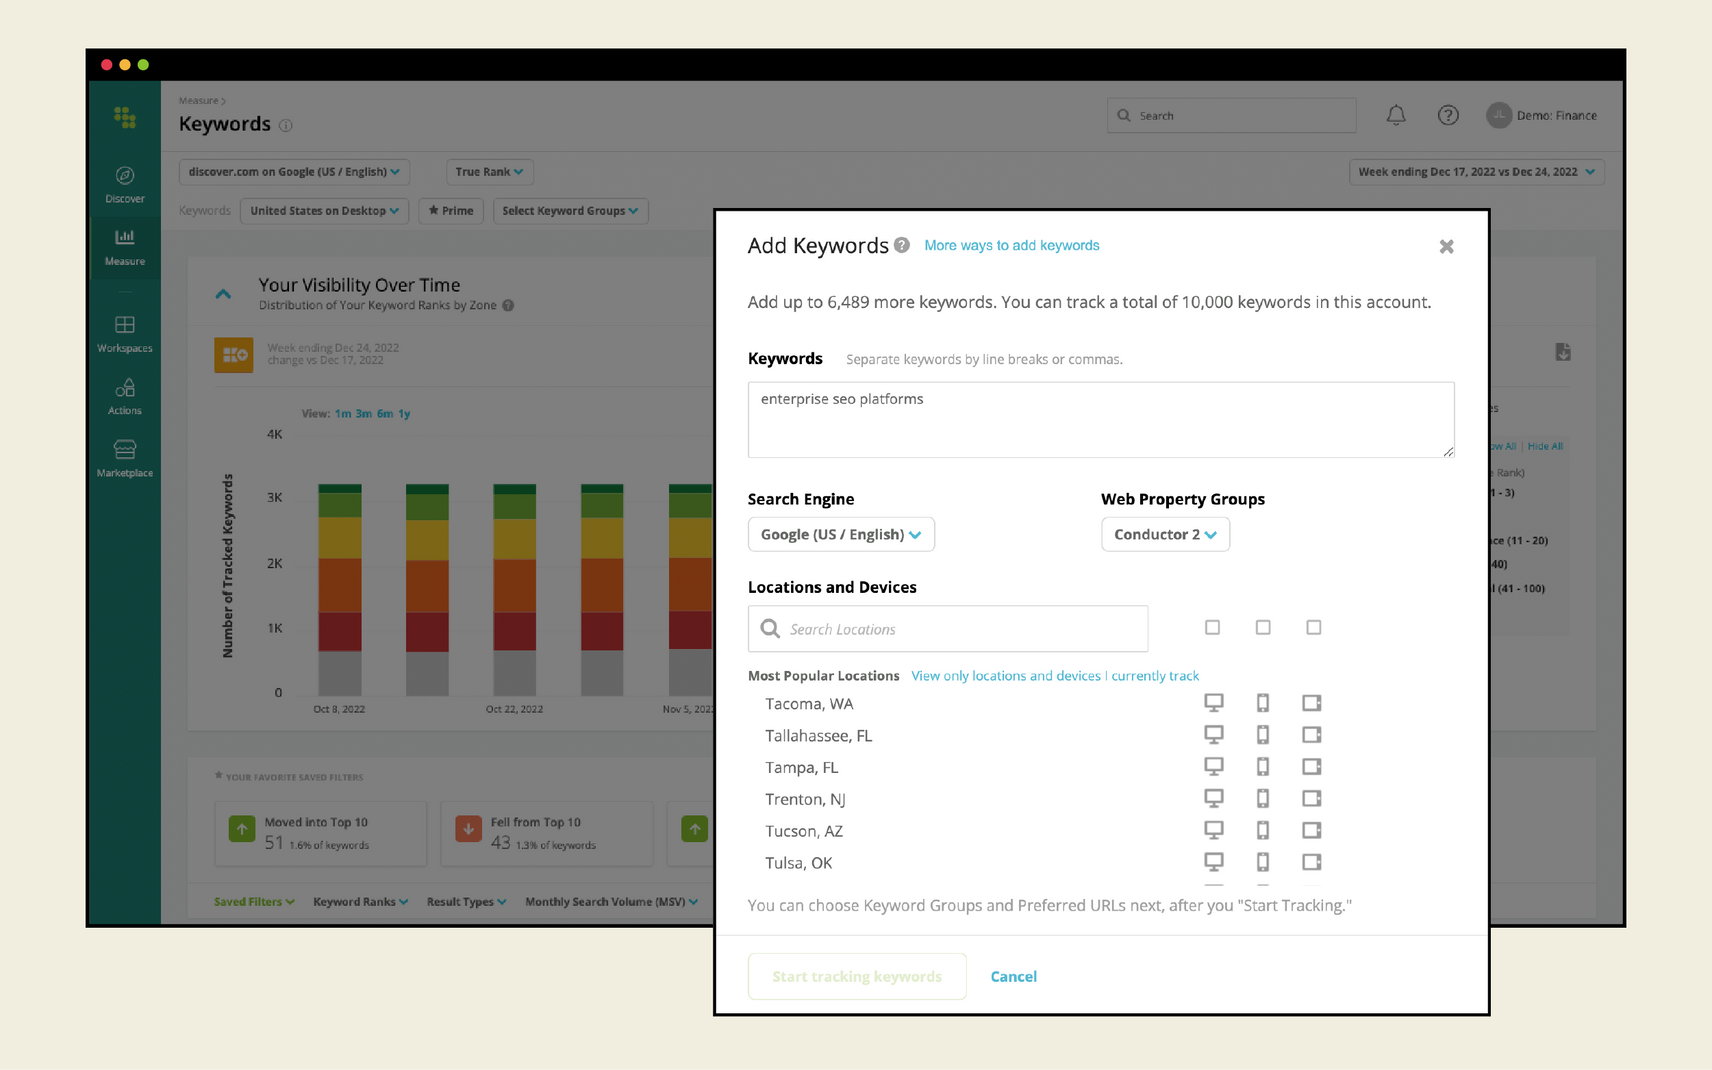Open the Week ending date range dropdown
The image size is (1712, 1070).
click(1476, 172)
